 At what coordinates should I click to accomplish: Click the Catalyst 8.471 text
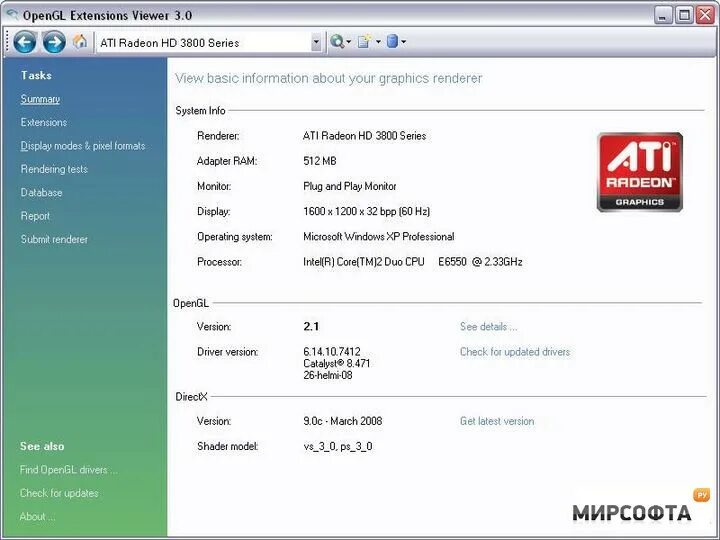[x=337, y=364]
